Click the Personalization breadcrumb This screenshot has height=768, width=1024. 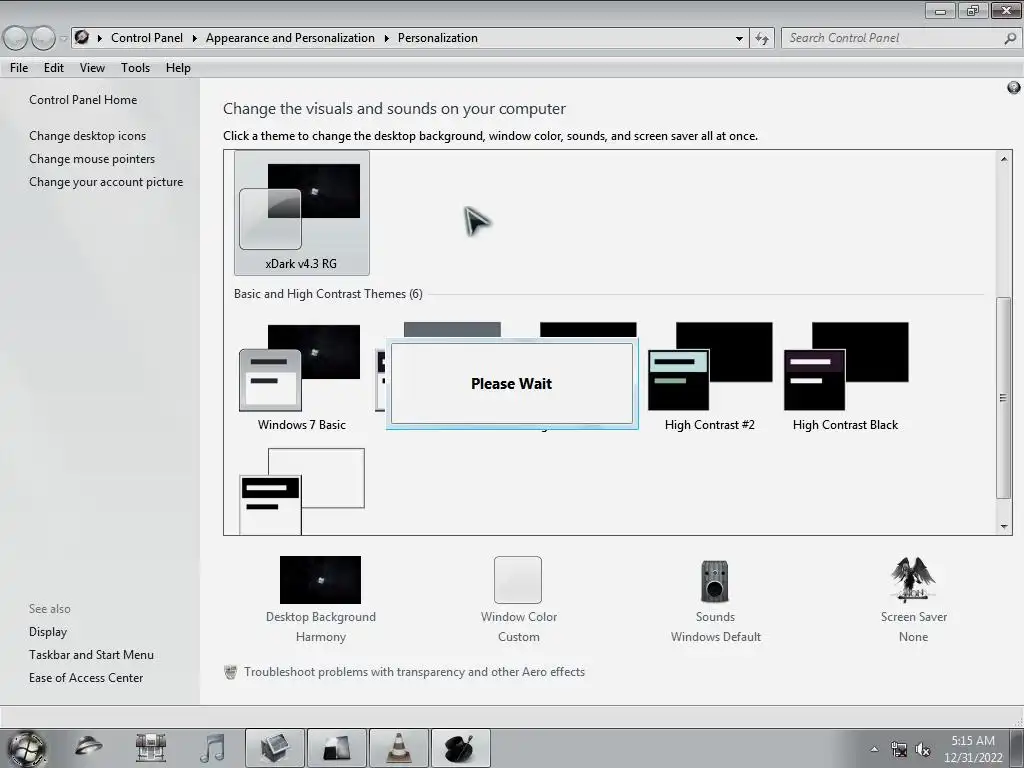tap(438, 39)
